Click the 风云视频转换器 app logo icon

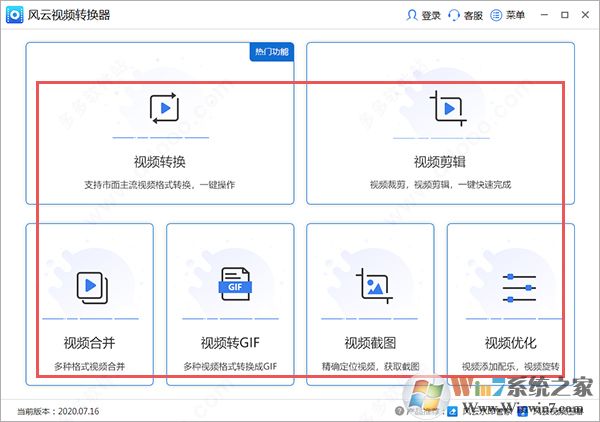[x=15, y=15]
